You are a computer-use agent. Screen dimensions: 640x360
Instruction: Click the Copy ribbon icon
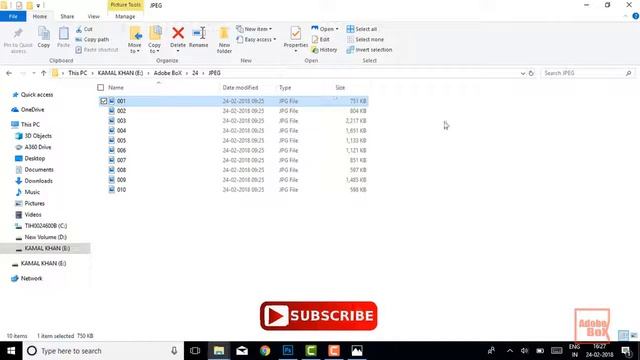pos(44,33)
